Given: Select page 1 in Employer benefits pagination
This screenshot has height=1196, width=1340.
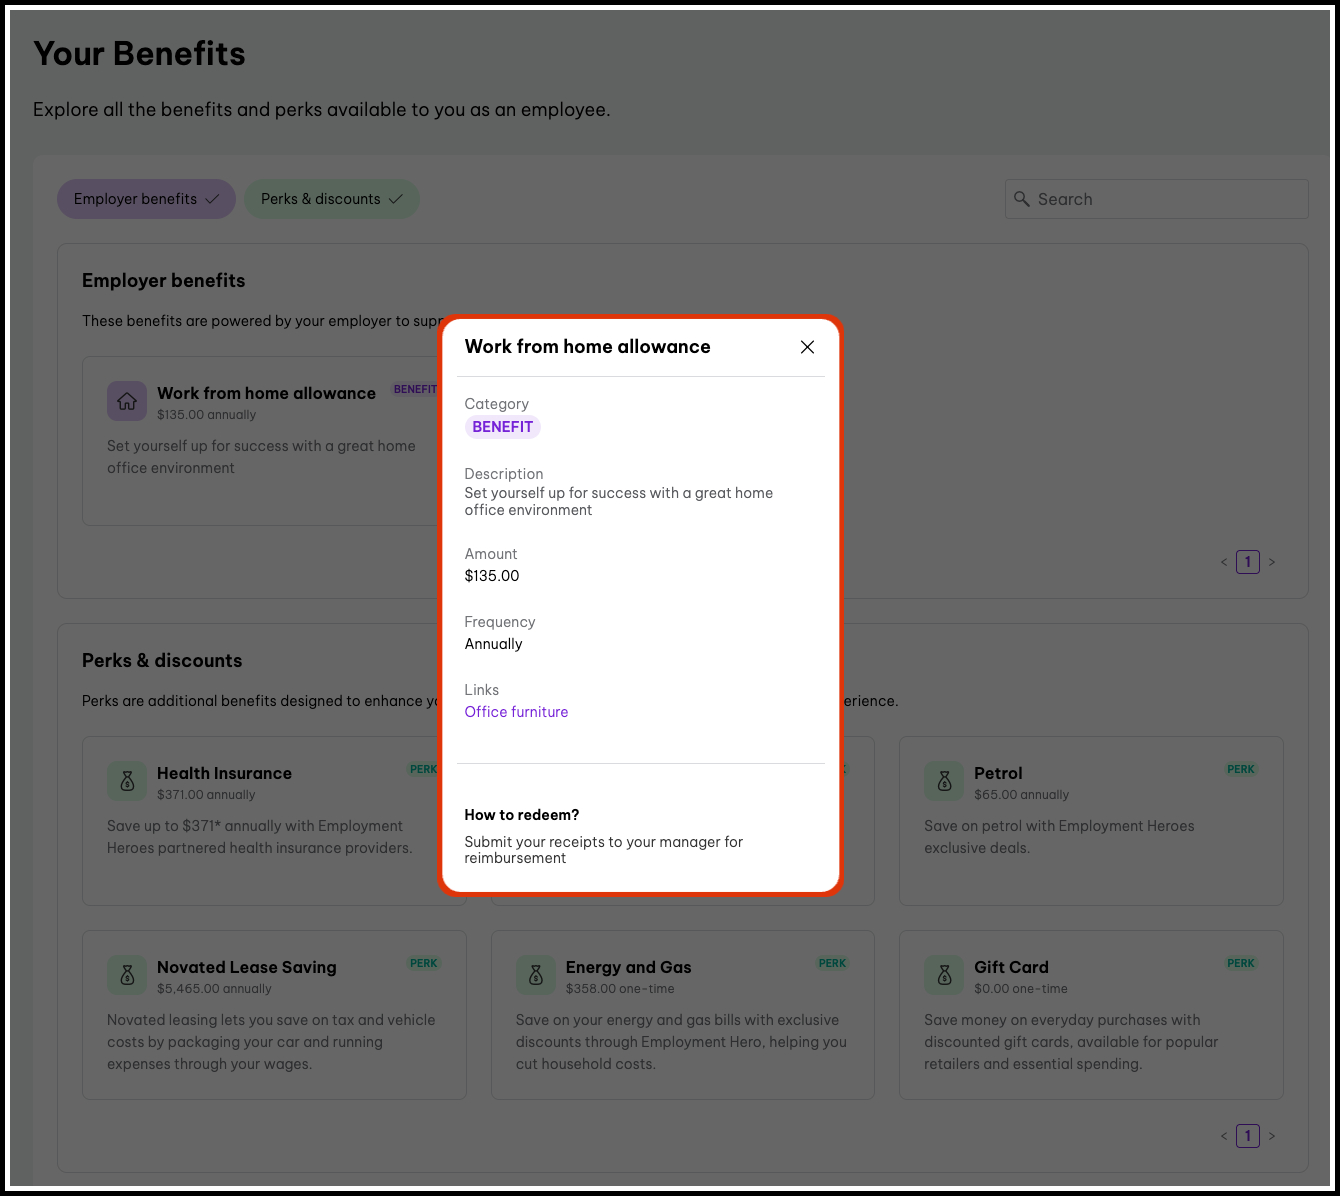Looking at the screenshot, I should click(1247, 562).
